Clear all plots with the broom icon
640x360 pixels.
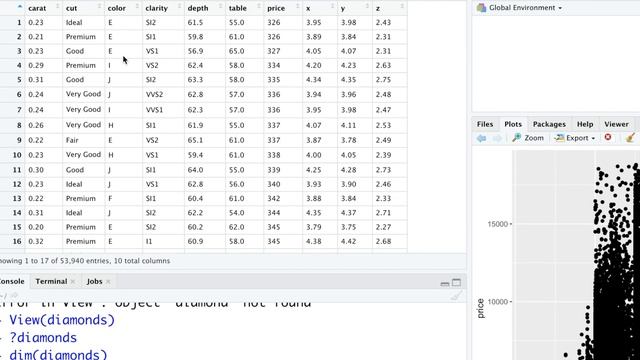tap(630, 138)
